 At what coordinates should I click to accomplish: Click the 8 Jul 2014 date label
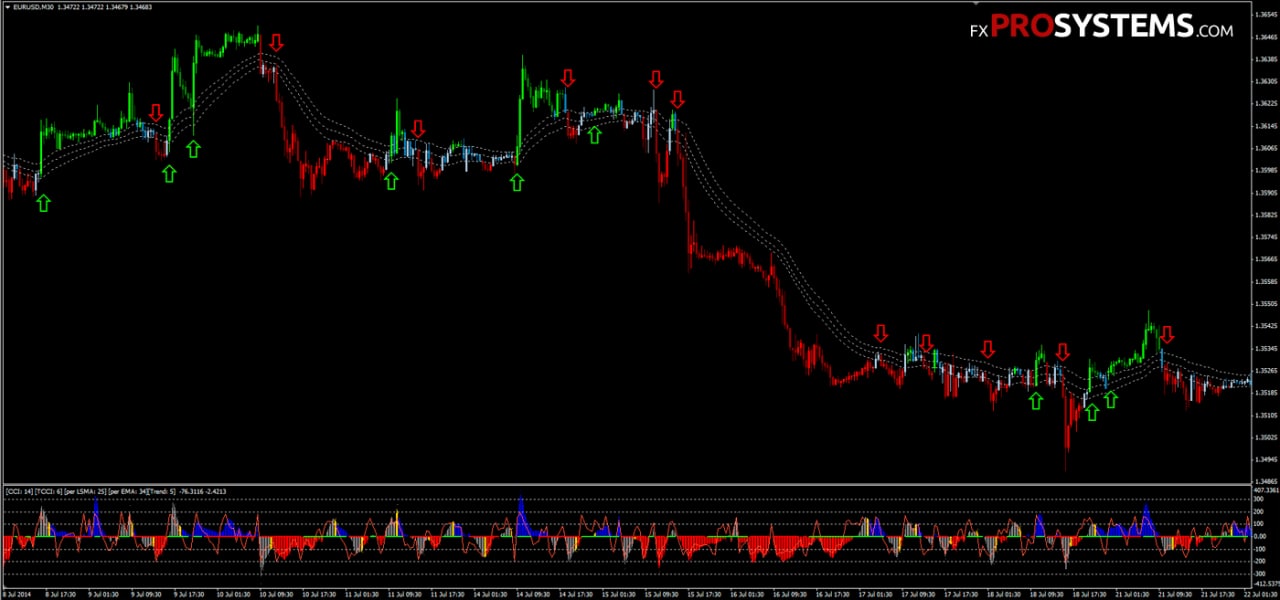pyautogui.click(x=18, y=594)
